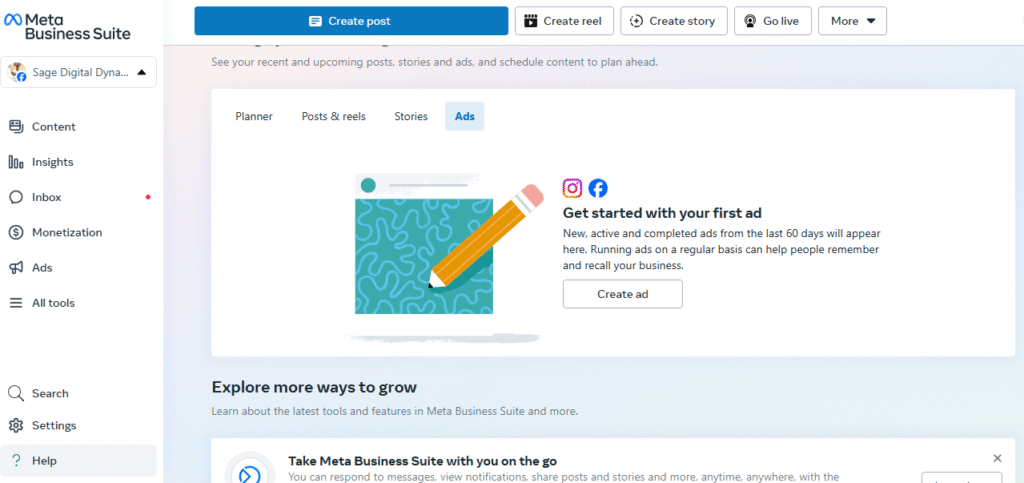Click the Facebook logo icon
Viewport: 1024px width, 483px height.
598,188
